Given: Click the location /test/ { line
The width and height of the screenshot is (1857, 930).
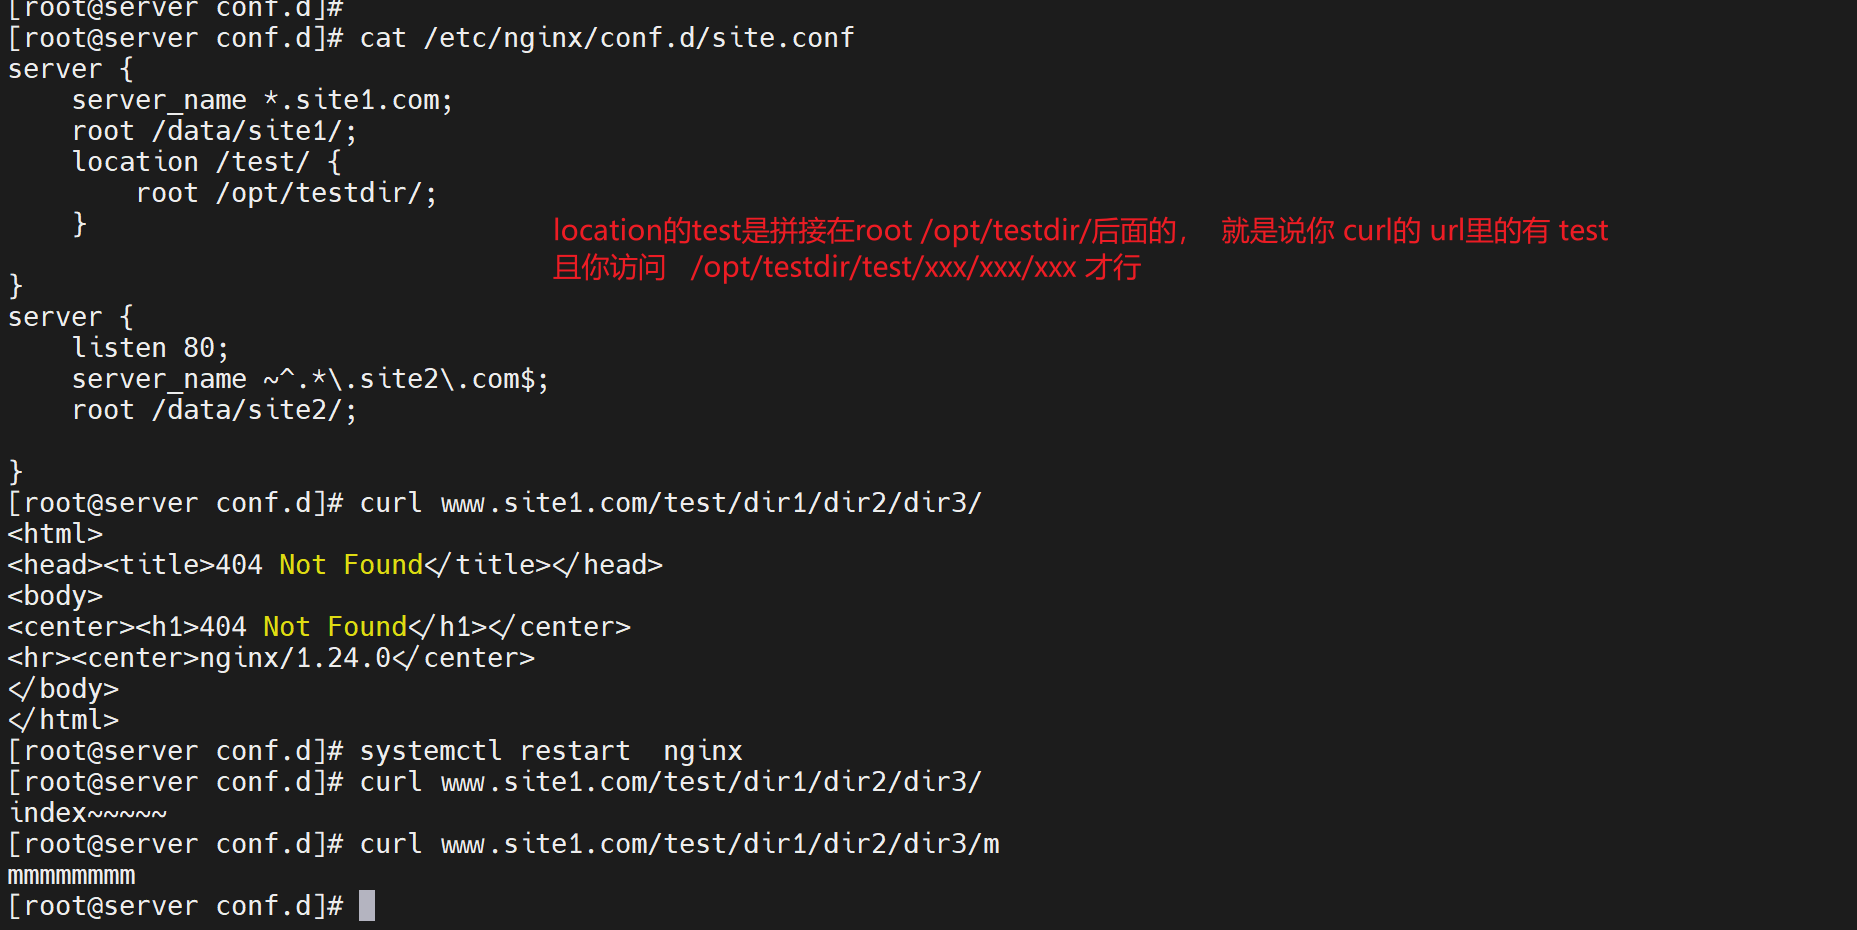Looking at the screenshot, I should click(x=206, y=163).
